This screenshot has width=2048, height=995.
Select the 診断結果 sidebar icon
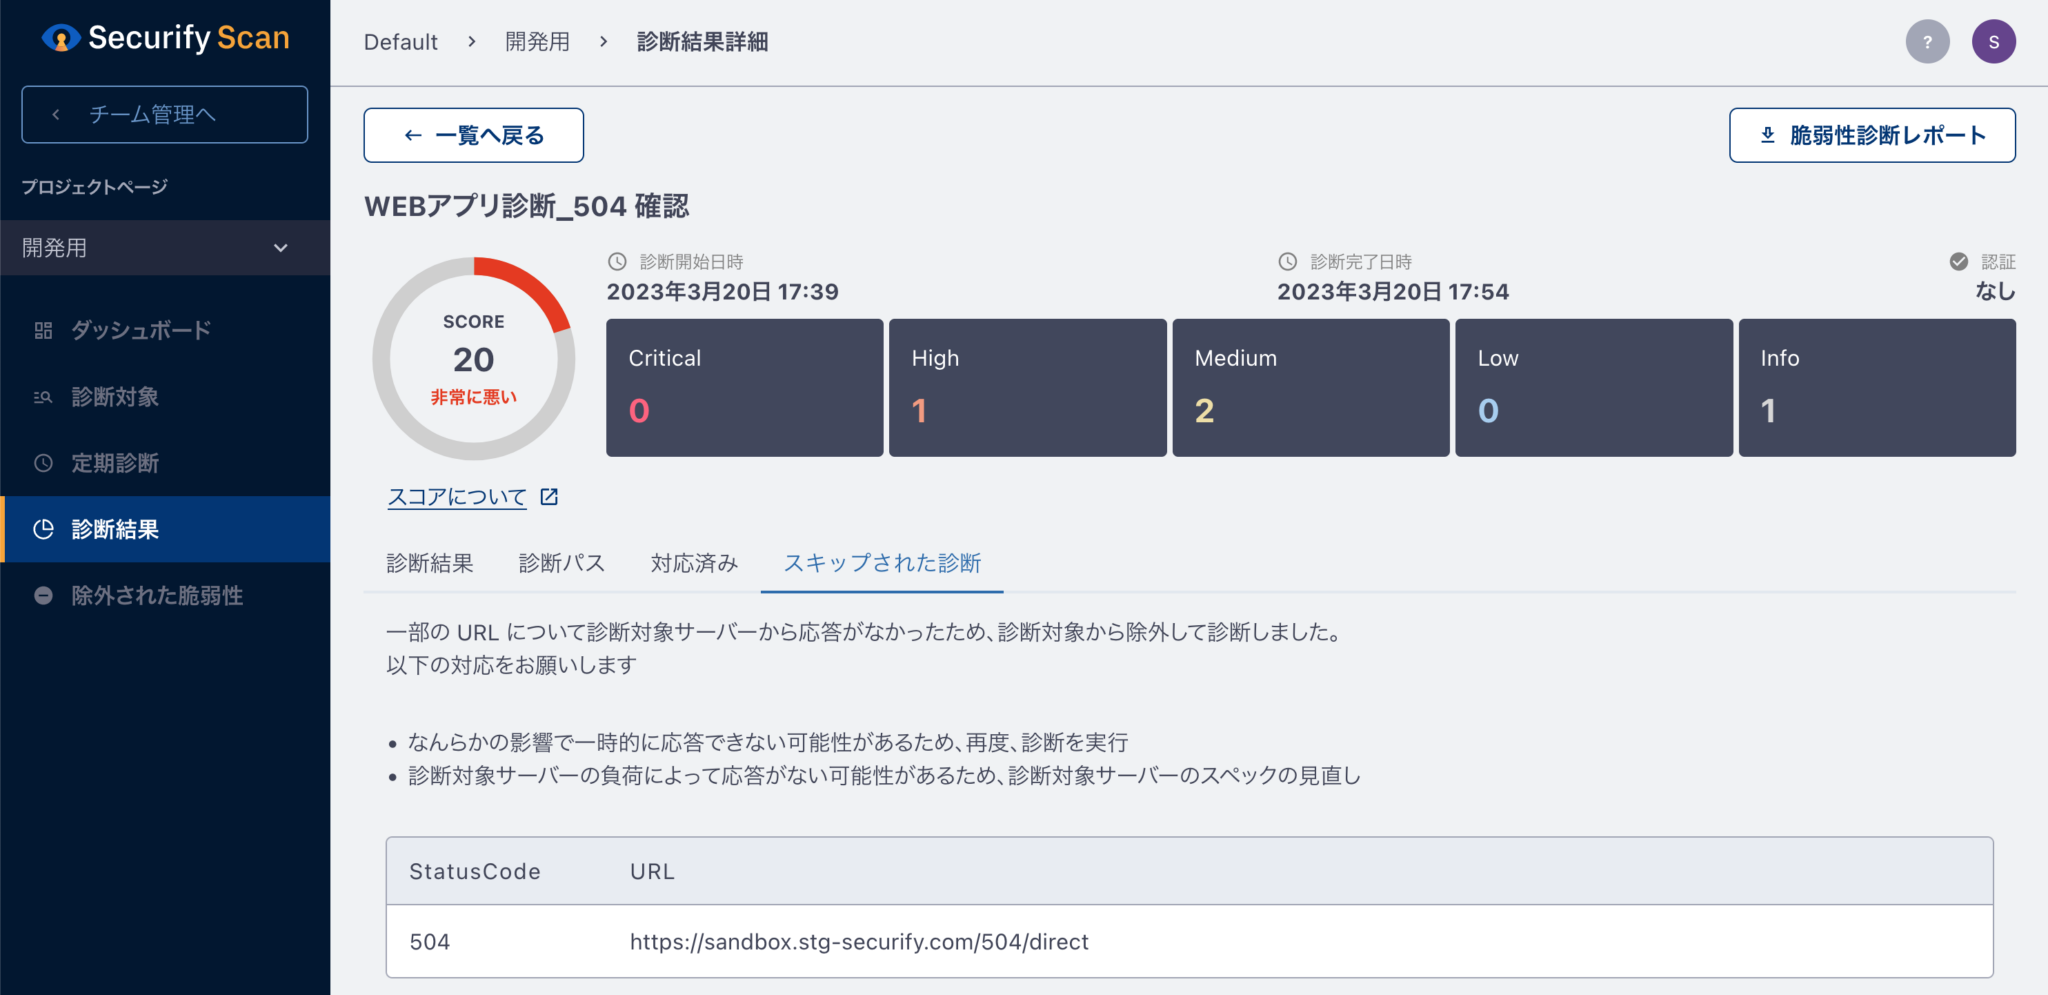[43, 529]
